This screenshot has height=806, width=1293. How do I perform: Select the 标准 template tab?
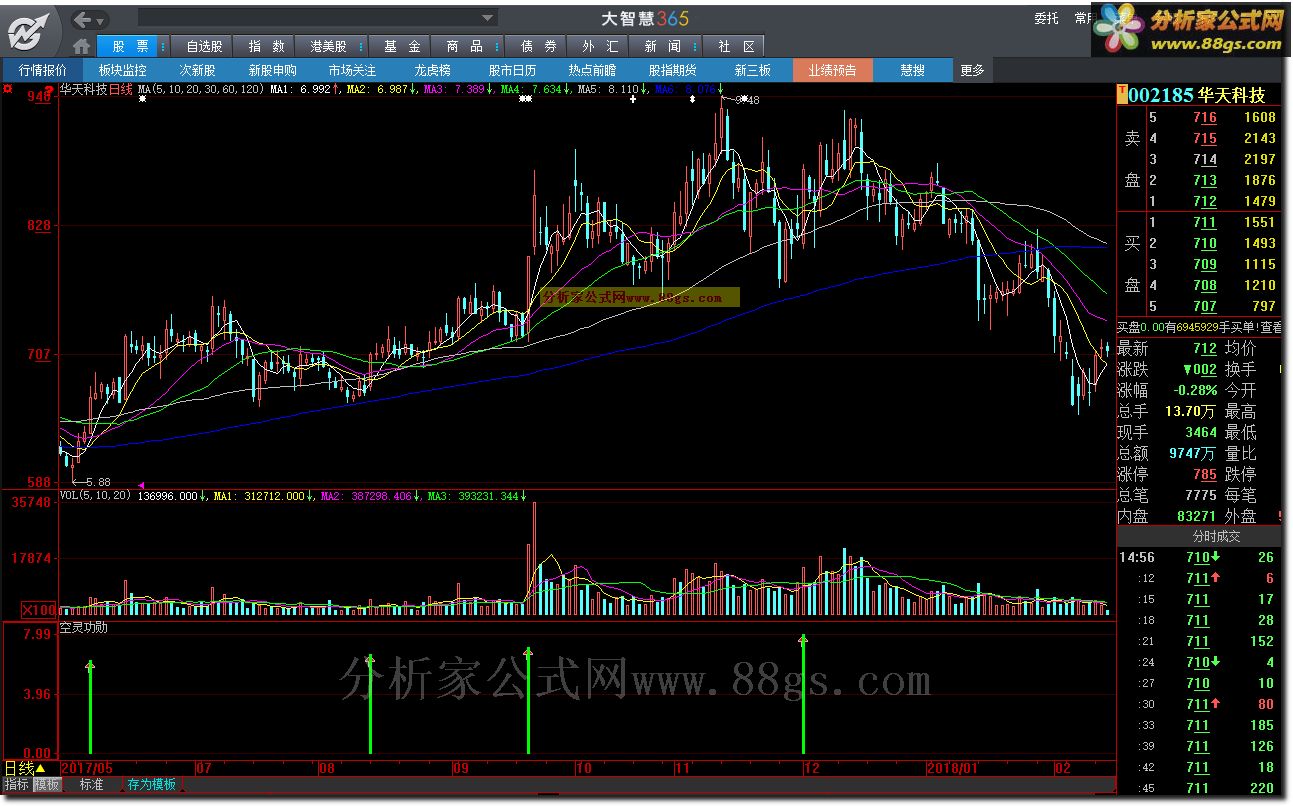point(91,785)
